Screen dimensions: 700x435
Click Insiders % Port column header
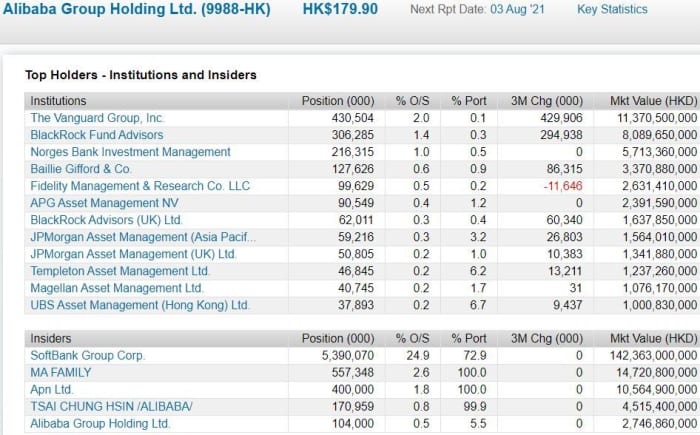click(x=469, y=339)
